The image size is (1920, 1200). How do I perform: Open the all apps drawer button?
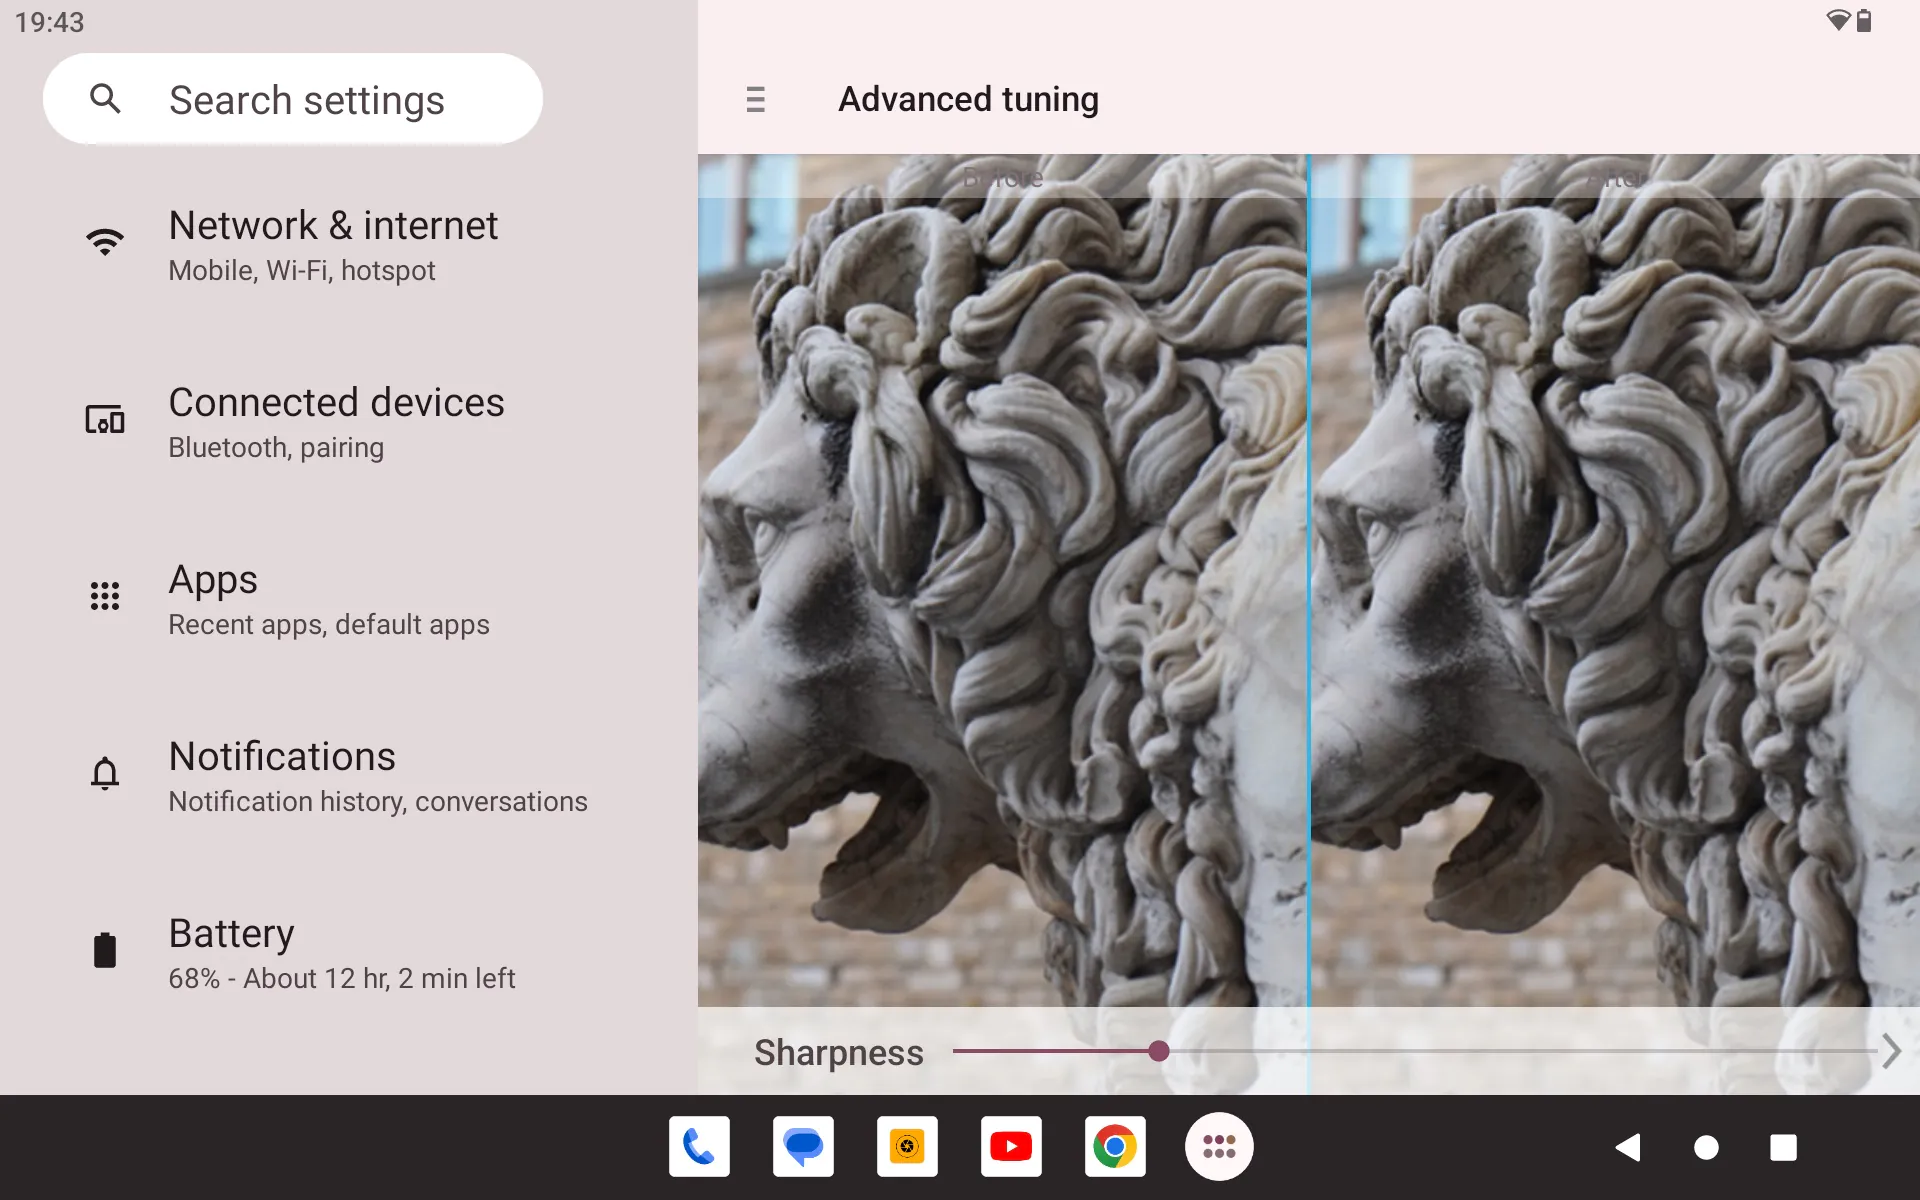coord(1219,1147)
